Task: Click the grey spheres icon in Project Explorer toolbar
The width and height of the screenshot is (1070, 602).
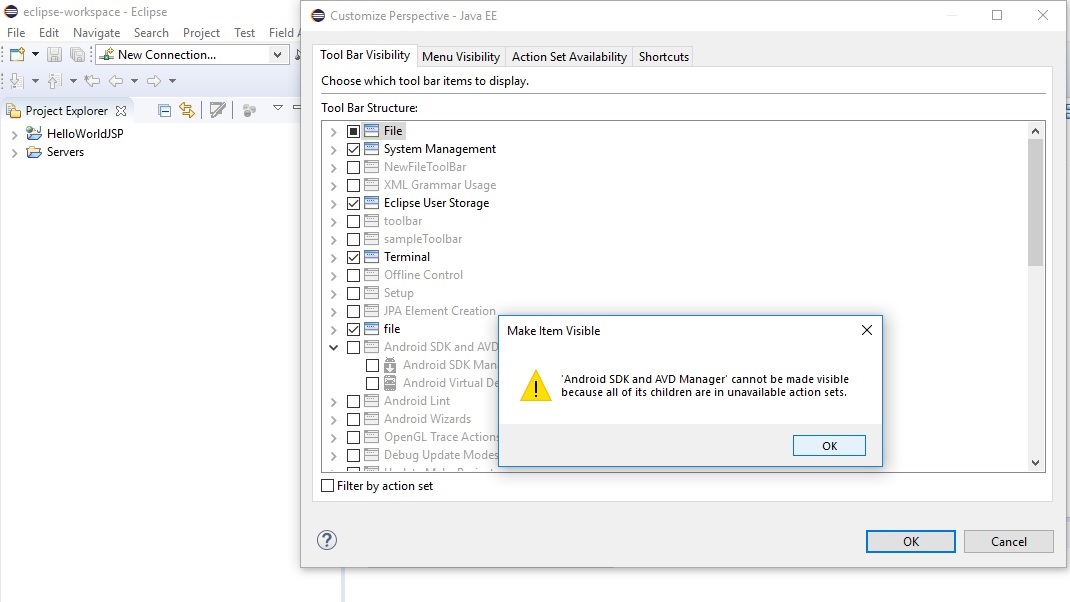Action: pyautogui.click(x=250, y=111)
